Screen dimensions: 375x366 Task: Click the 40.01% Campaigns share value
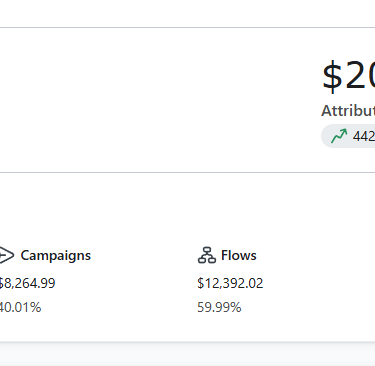point(20,307)
